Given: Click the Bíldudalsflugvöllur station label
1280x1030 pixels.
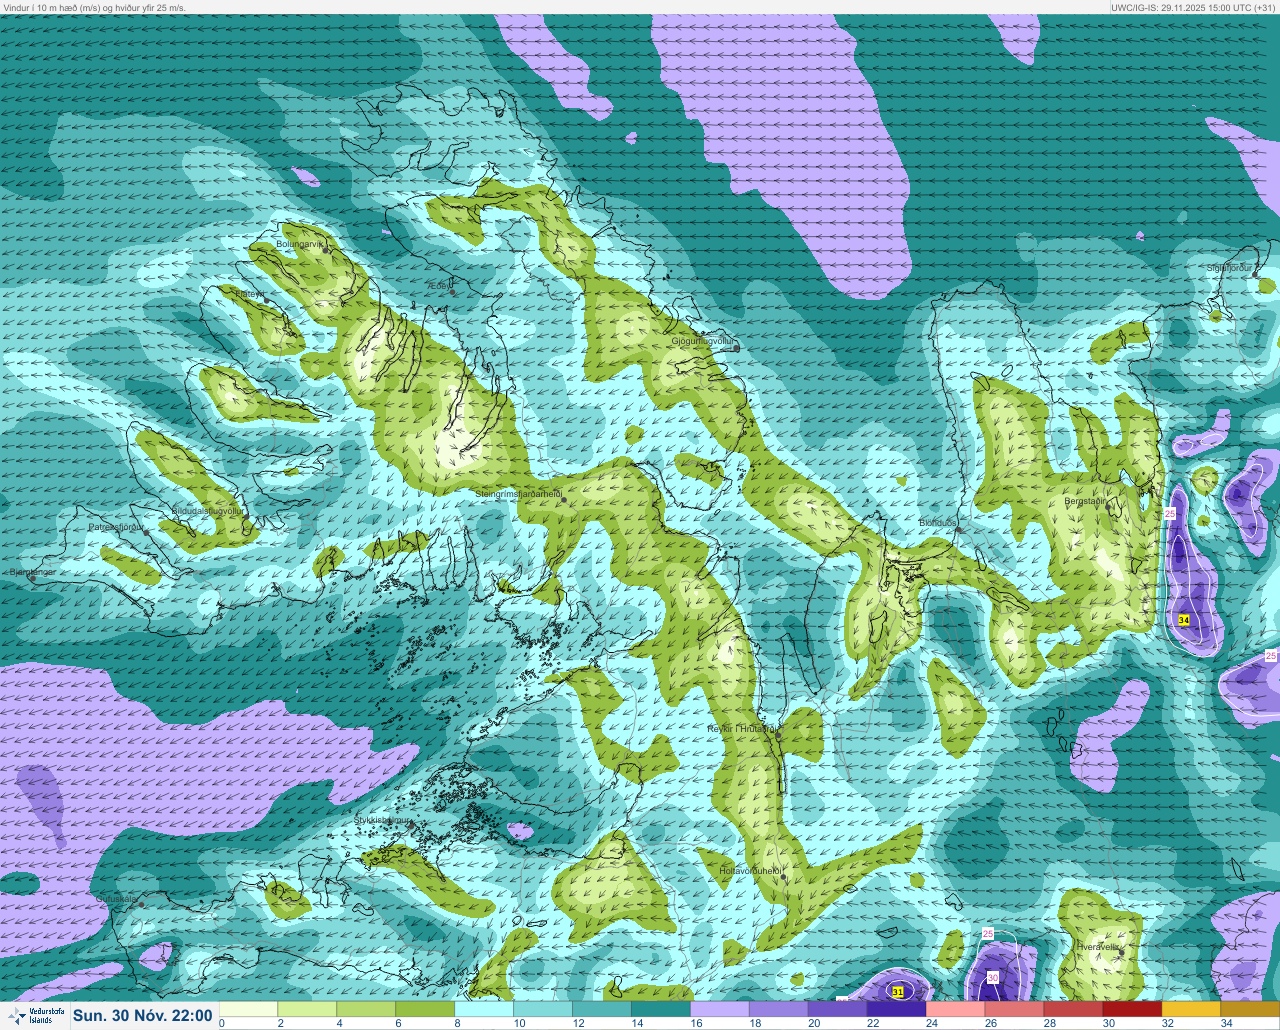Looking at the screenshot, I should pos(207,511).
